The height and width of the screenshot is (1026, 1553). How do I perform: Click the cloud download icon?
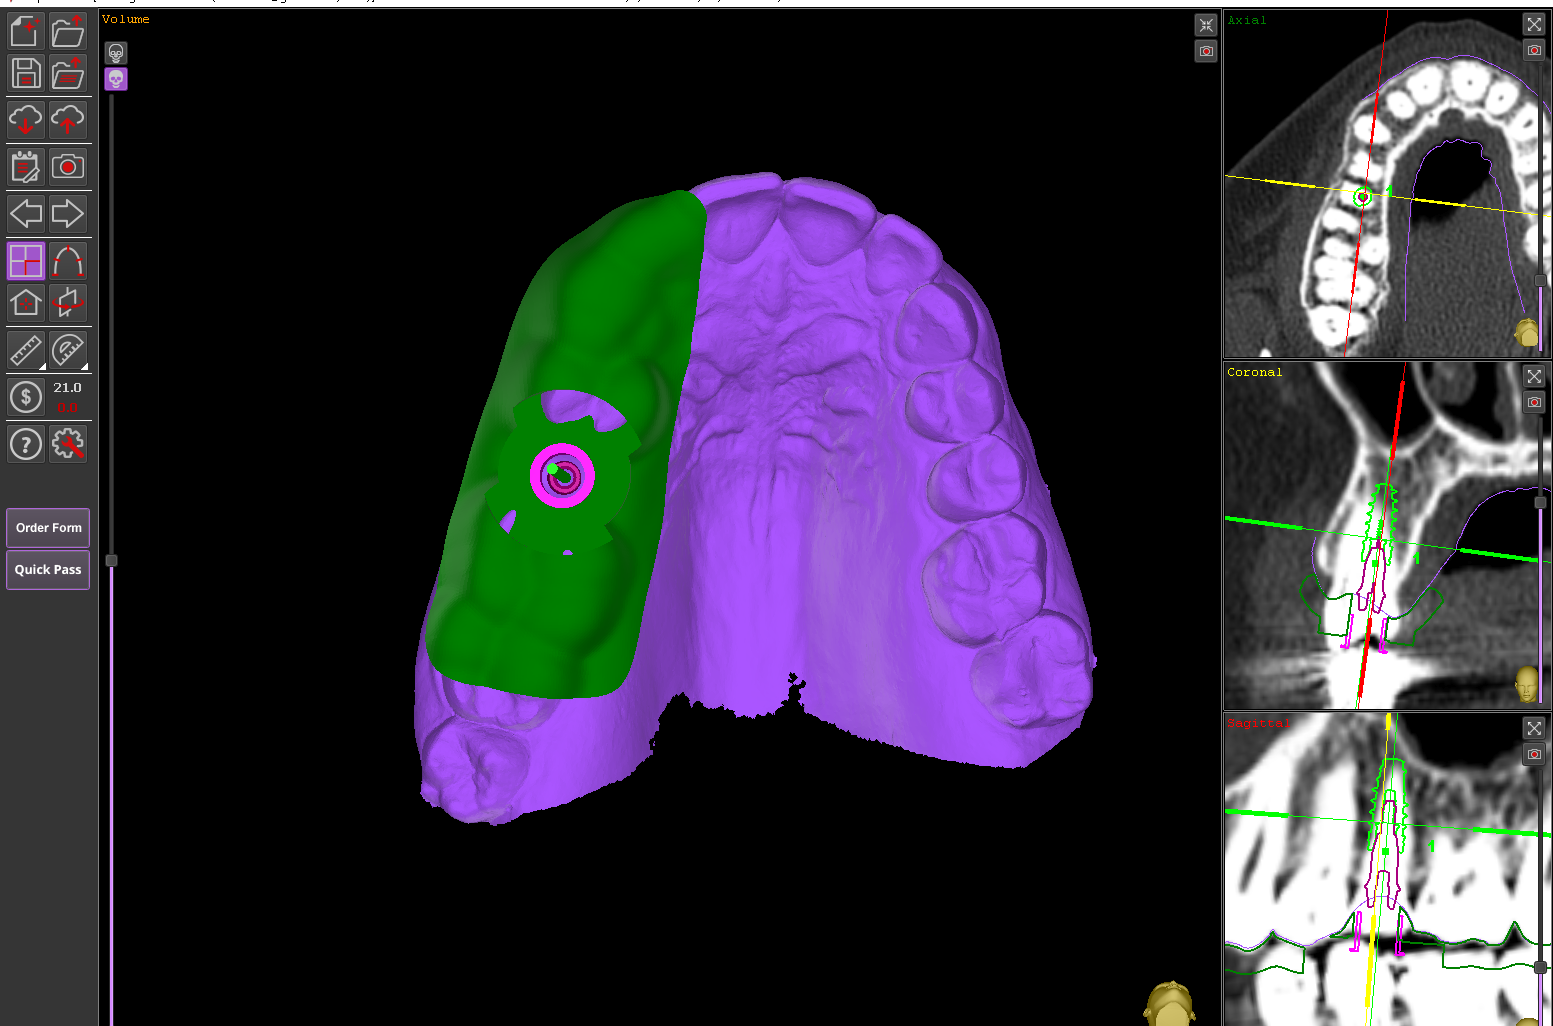pyautogui.click(x=26, y=120)
